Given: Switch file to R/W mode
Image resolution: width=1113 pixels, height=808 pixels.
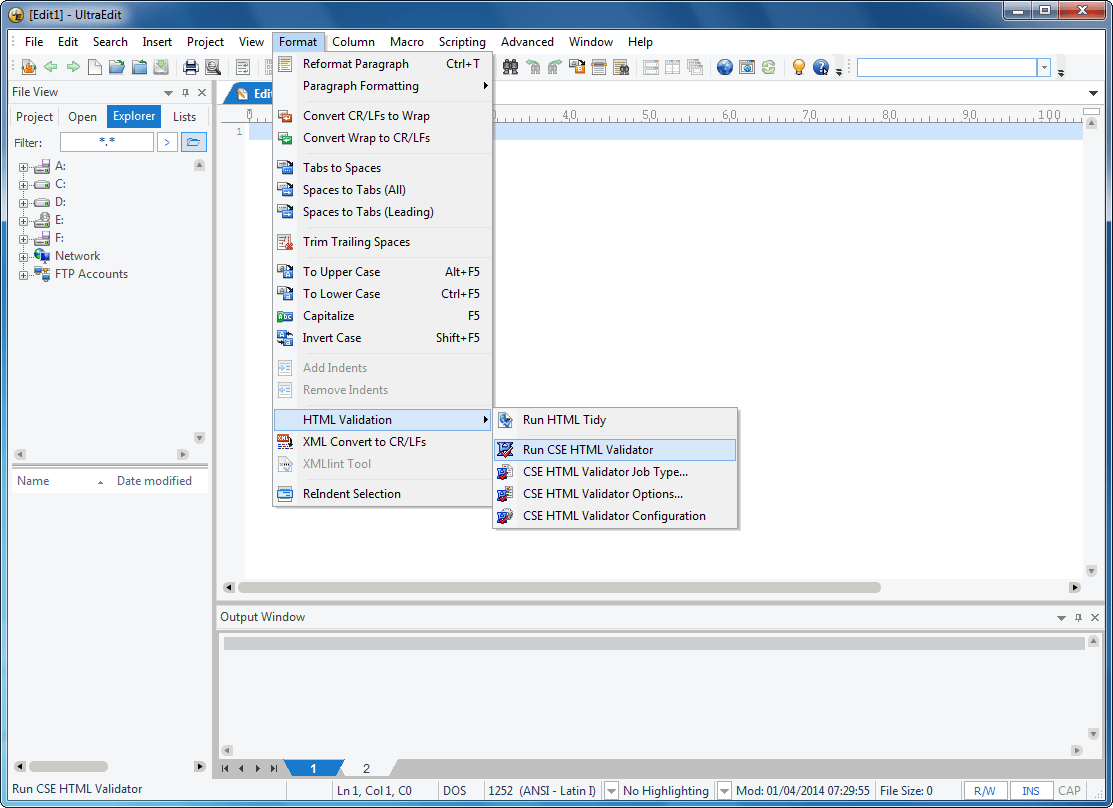Looking at the screenshot, I should (x=984, y=790).
